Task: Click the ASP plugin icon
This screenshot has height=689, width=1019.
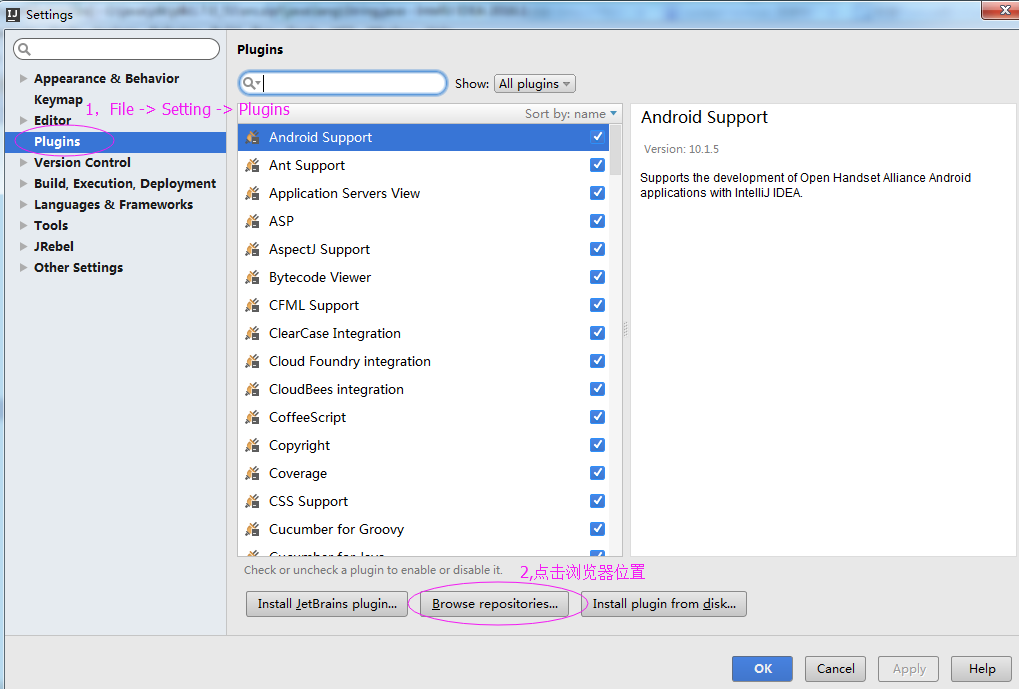Action: [252, 221]
